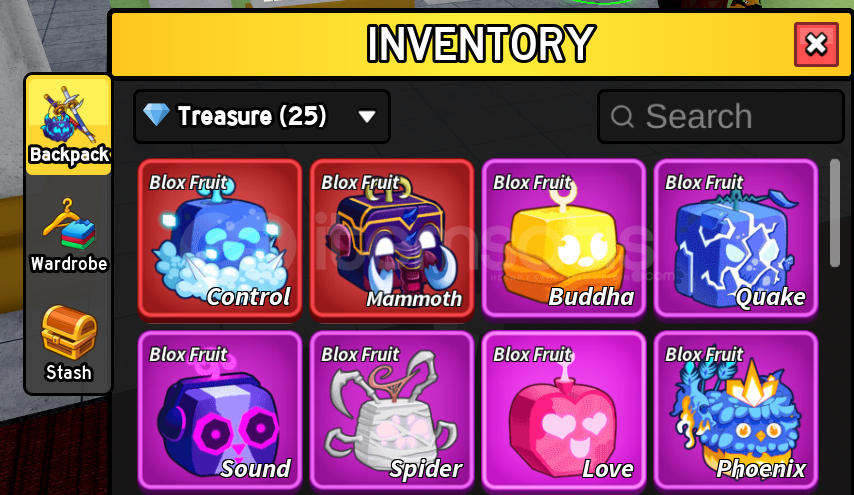854x495 pixels.
Task: Pick the Buddha Blox Fruit
Action: [x=564, y=238]
